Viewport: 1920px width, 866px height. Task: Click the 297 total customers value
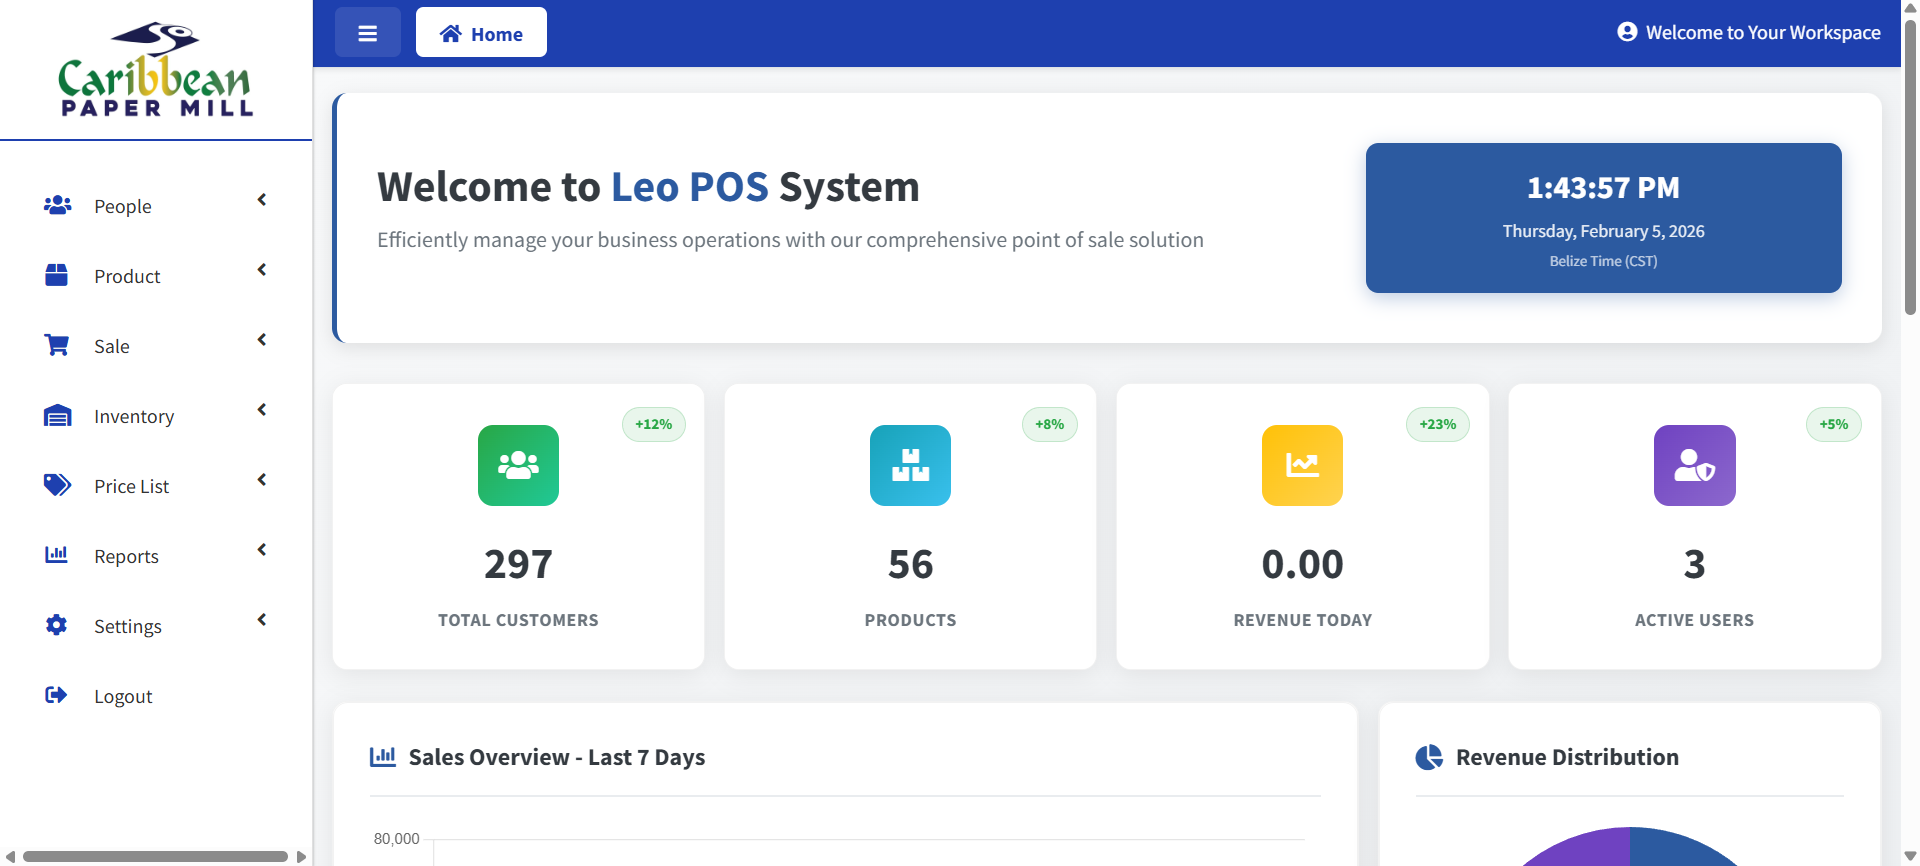click(518, 564)
